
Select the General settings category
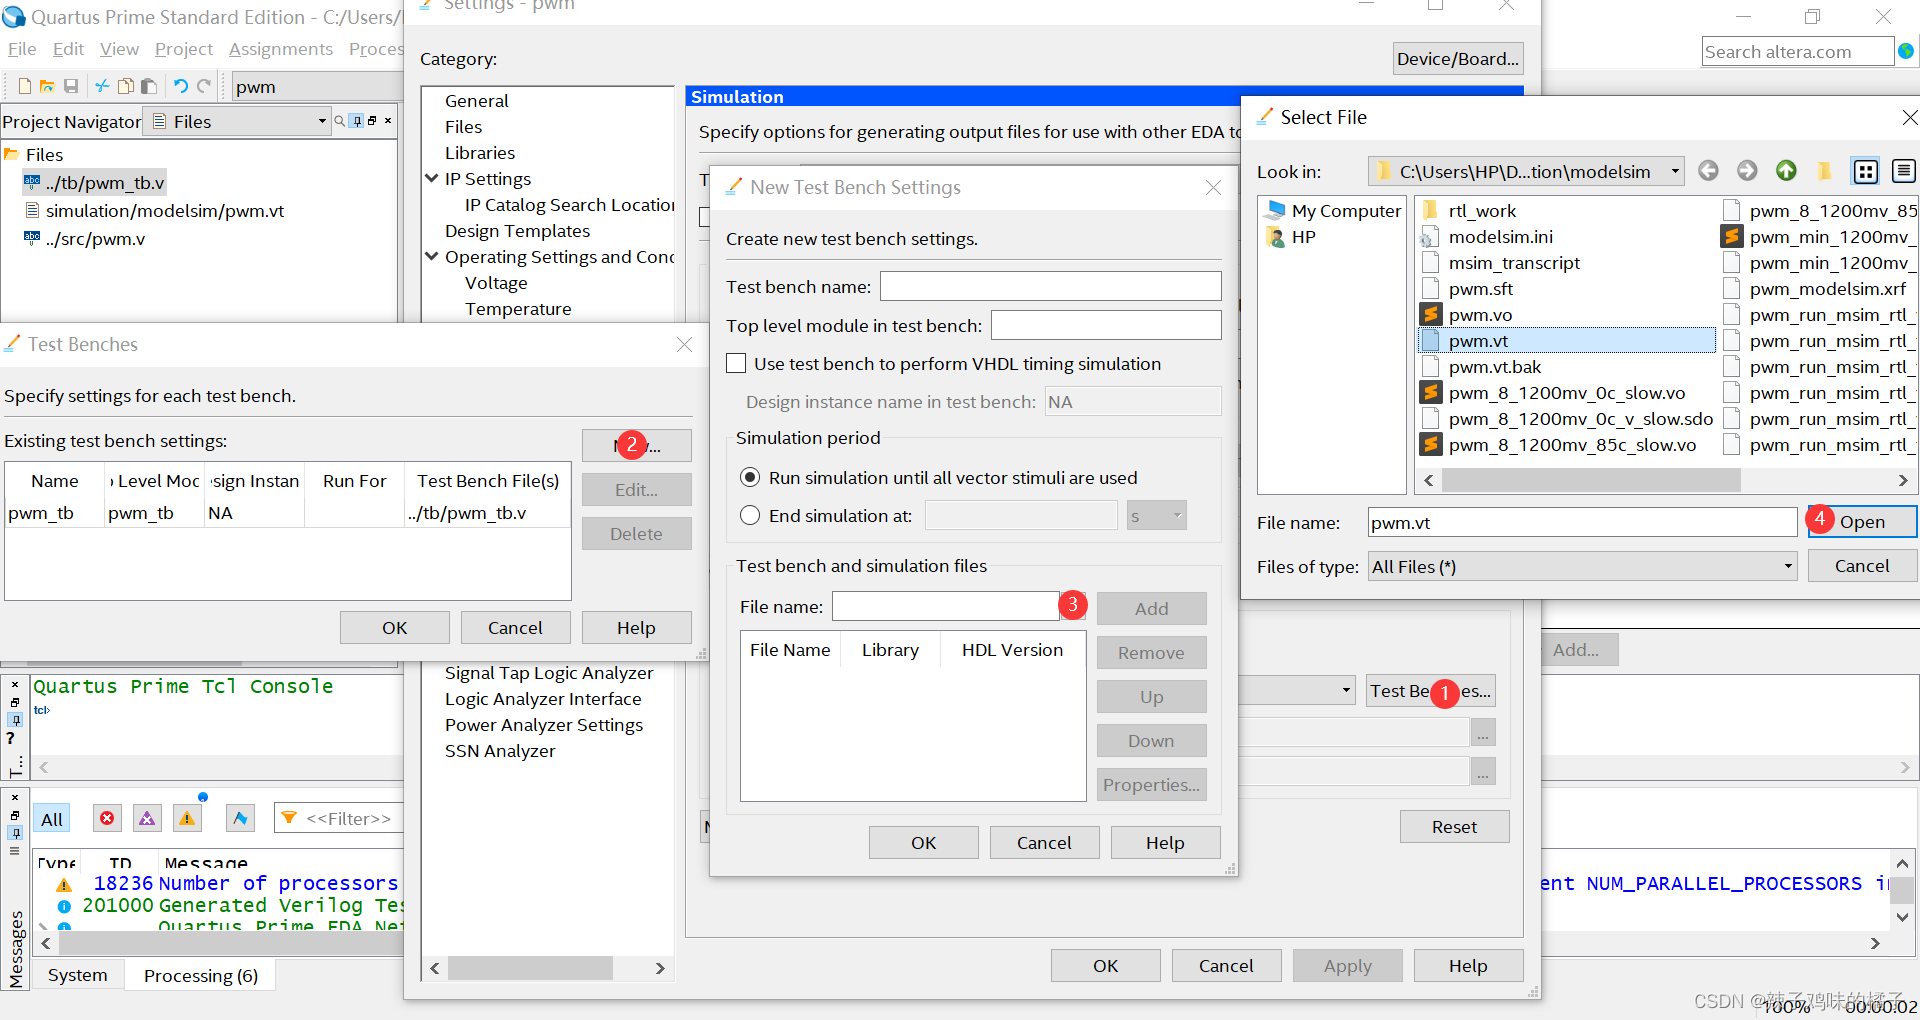477,101
